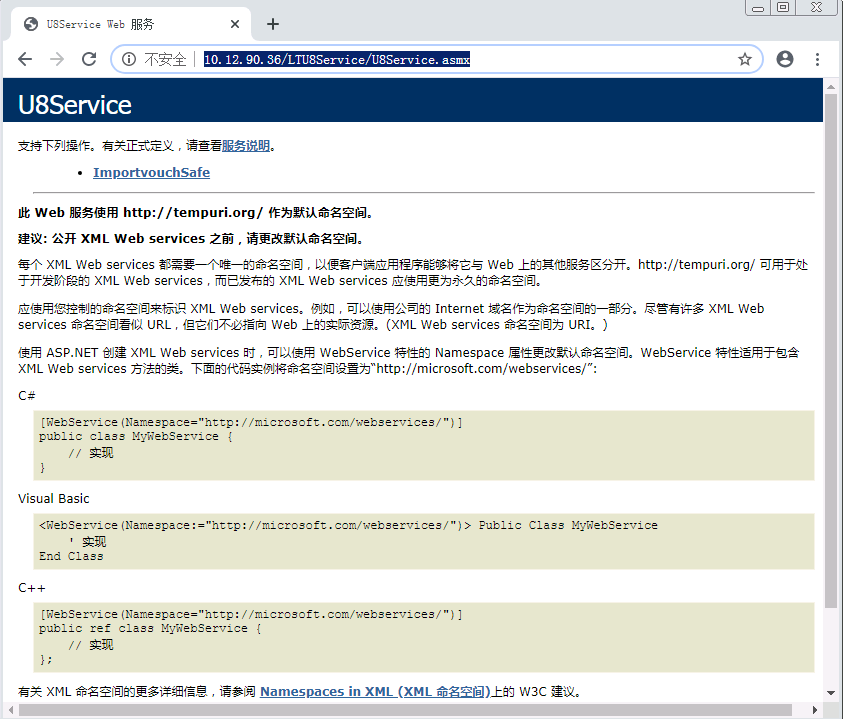Bookmark this page with the star icon
Image resolution: width=843 pixels, height=719 pixels.
click(745, 59)
